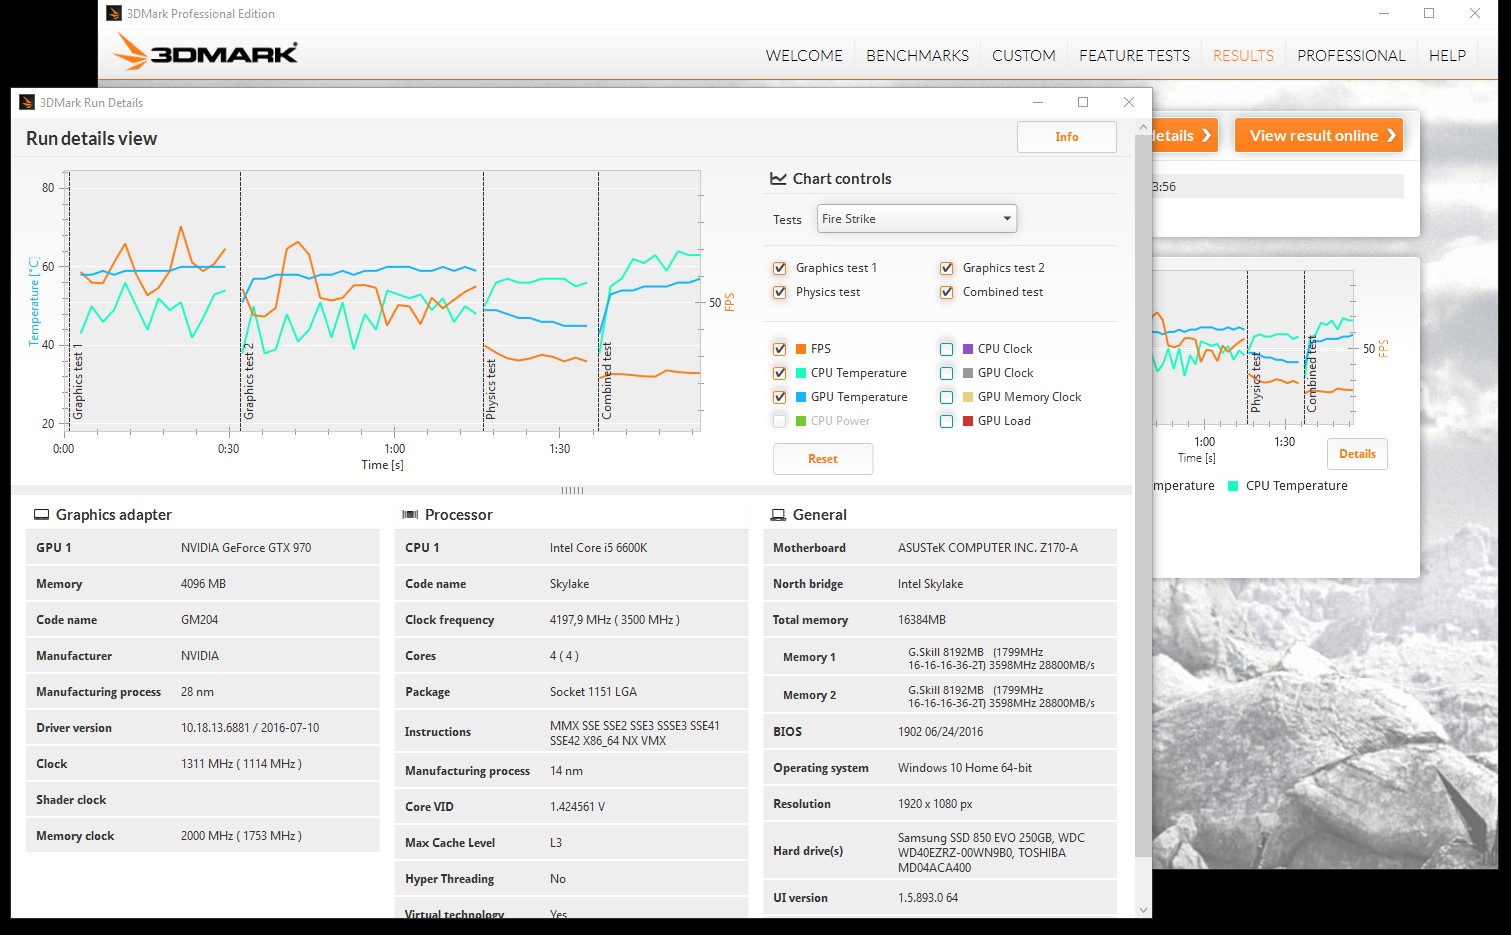This screenshot has height=935, width=1511.
Task: Click the Physics test marker in Run Details chart
Action: [491, 388]
